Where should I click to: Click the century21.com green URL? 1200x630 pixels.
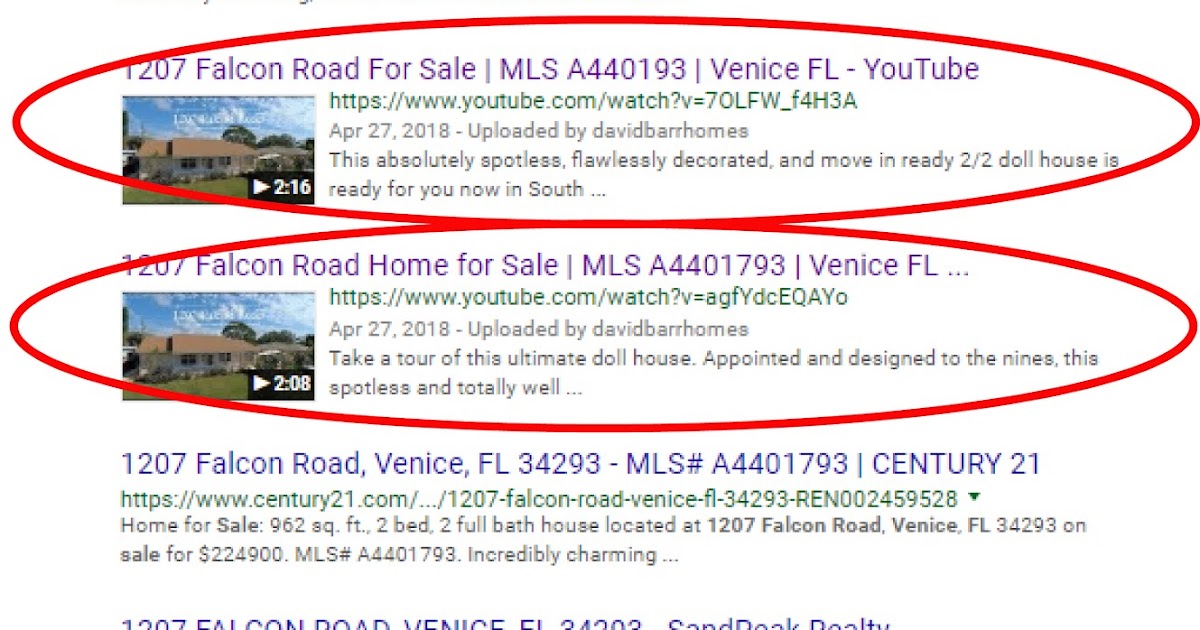click(539, 498)
